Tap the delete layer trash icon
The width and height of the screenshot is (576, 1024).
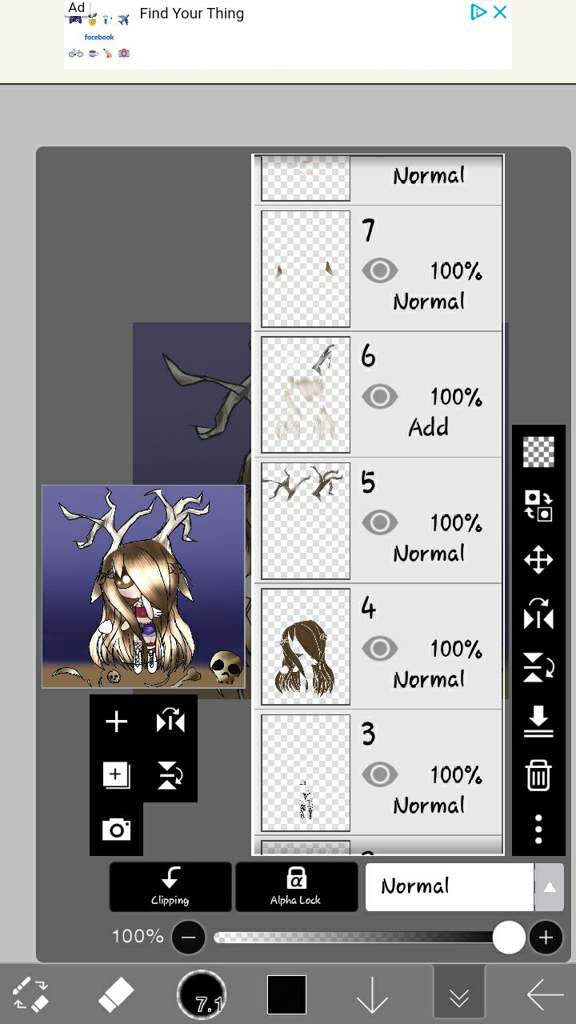[x=538, y=776]
